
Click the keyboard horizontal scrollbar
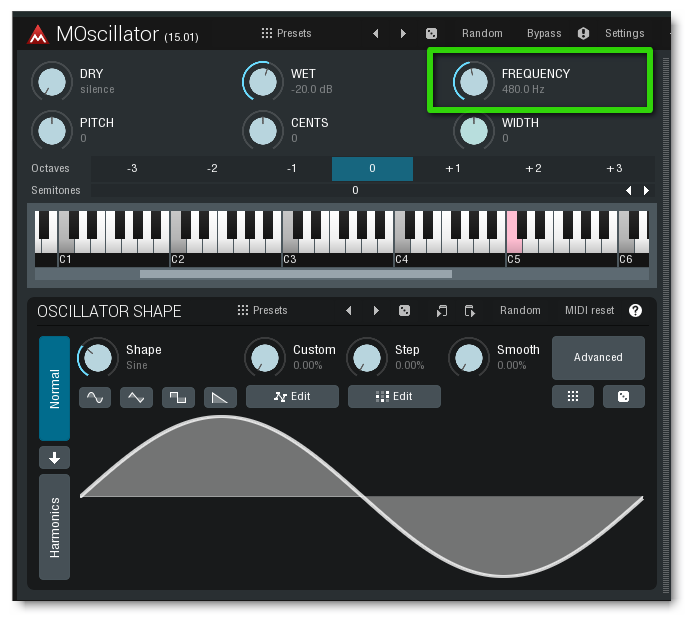tap(296, 274)
